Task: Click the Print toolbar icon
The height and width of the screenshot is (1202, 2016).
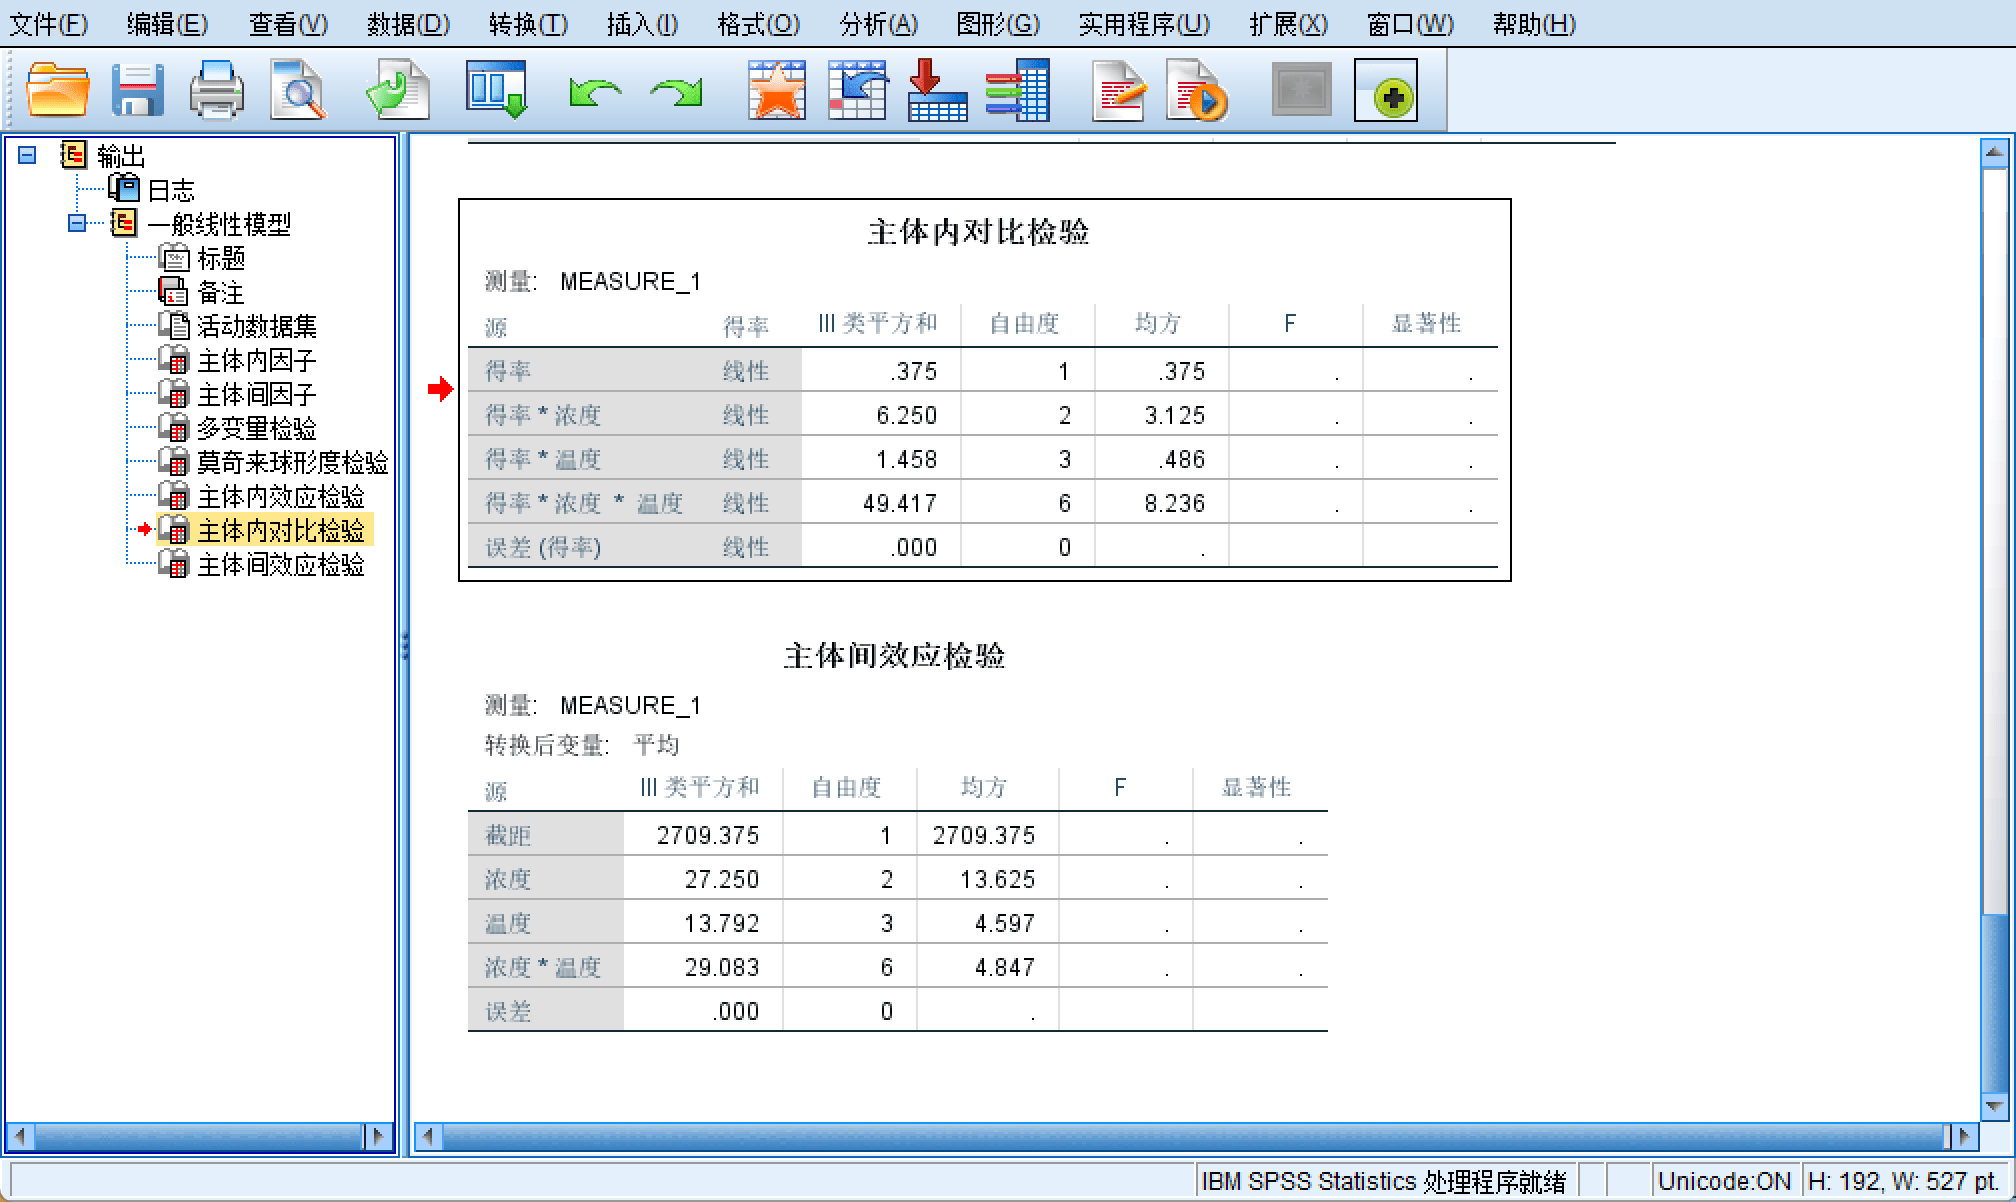Action: coord(217,91)
